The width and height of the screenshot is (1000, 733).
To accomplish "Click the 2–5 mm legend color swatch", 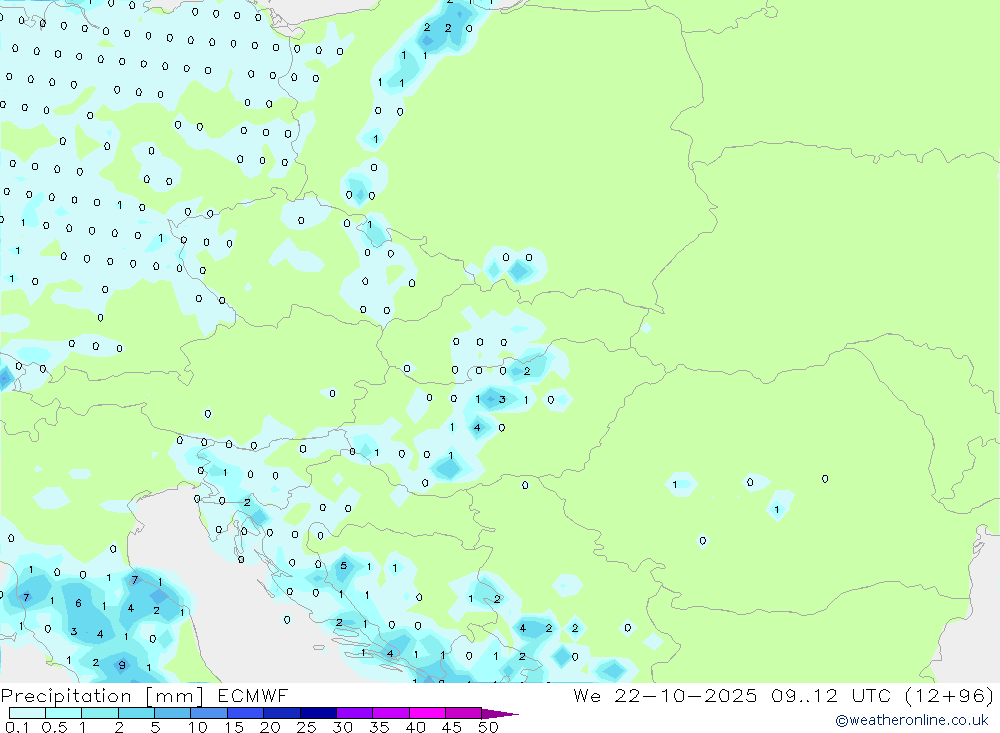I will [136, 713].
